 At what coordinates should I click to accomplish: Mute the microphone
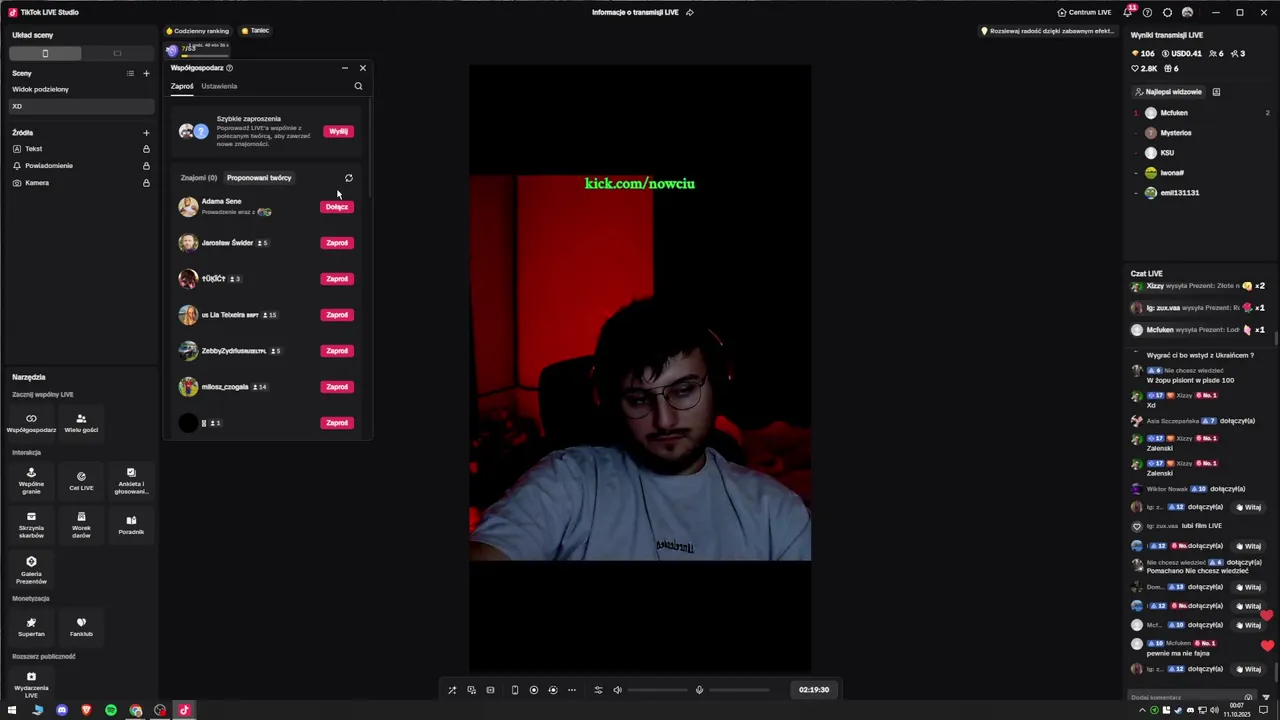pos(699,690)
